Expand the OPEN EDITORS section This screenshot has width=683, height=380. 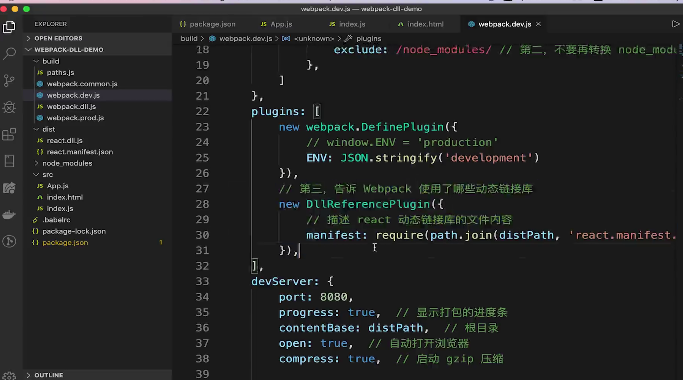point(58,38)
